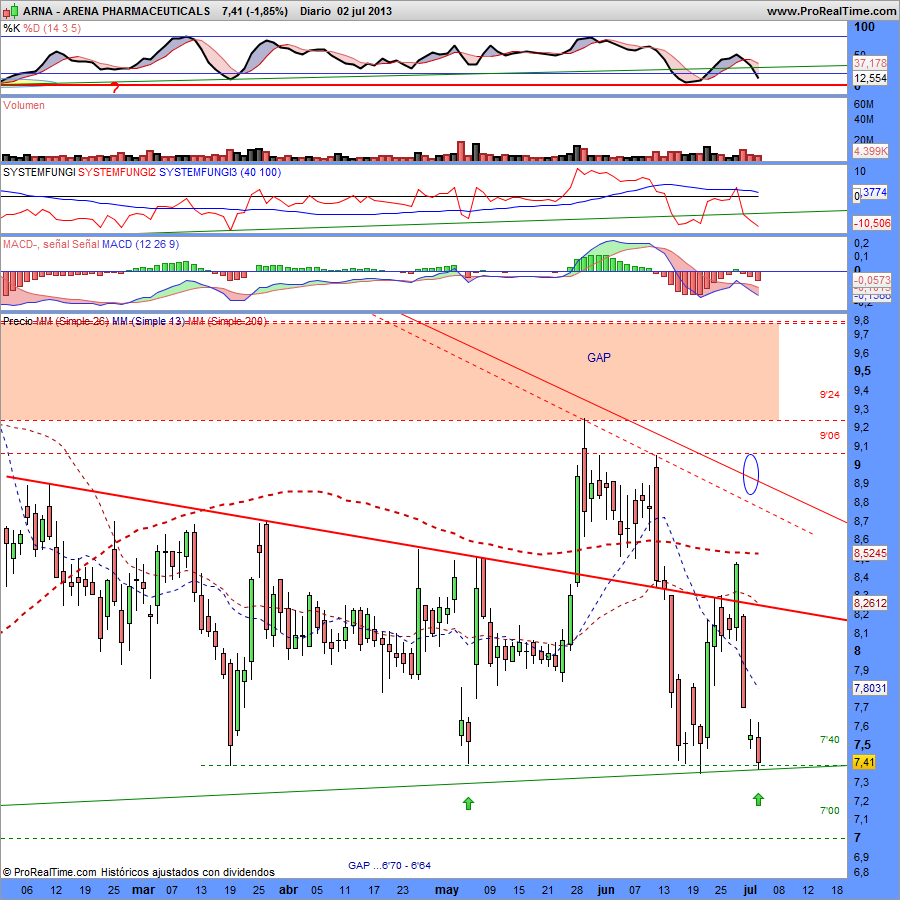Select the %K indicator label
The height and width of the screenshot is (900, 900).
click(x=11, y=28)
